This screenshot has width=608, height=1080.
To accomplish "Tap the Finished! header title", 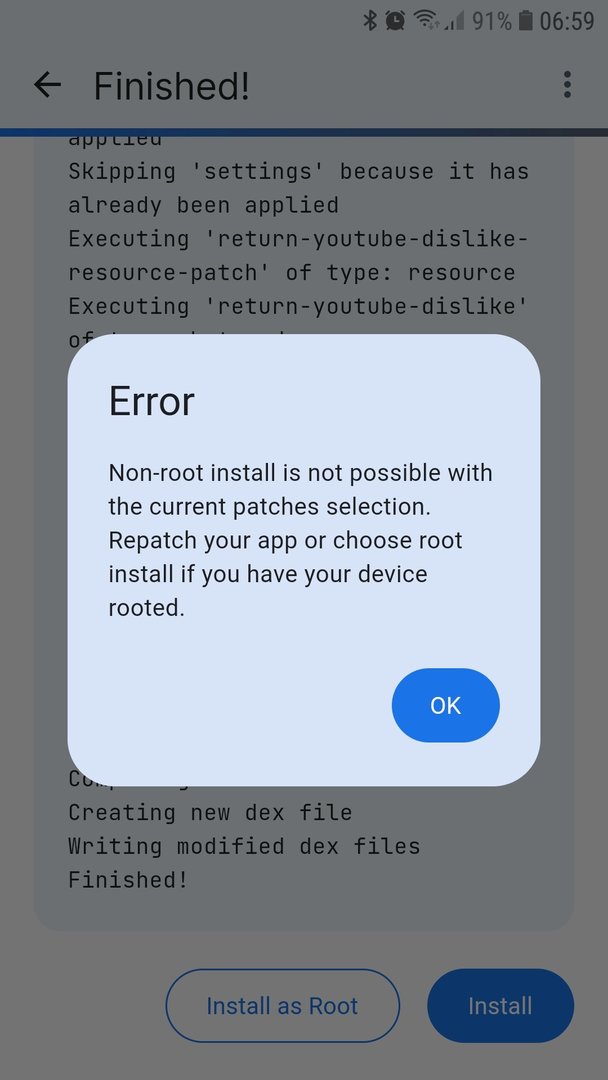I will [x=171, y=86].
